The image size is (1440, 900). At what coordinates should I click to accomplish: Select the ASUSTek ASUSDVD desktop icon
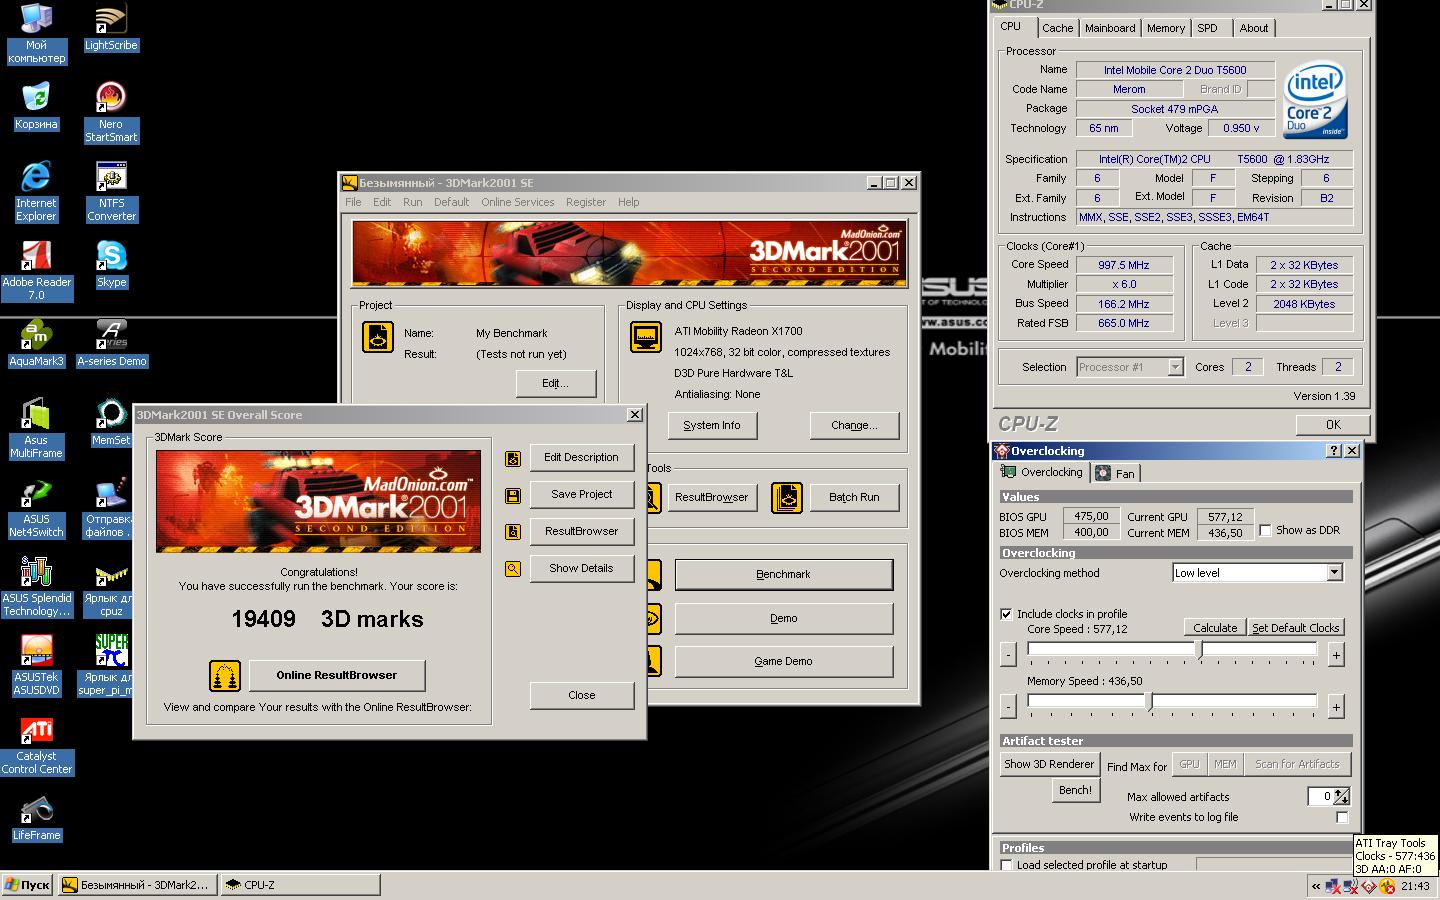click(36, 666)
